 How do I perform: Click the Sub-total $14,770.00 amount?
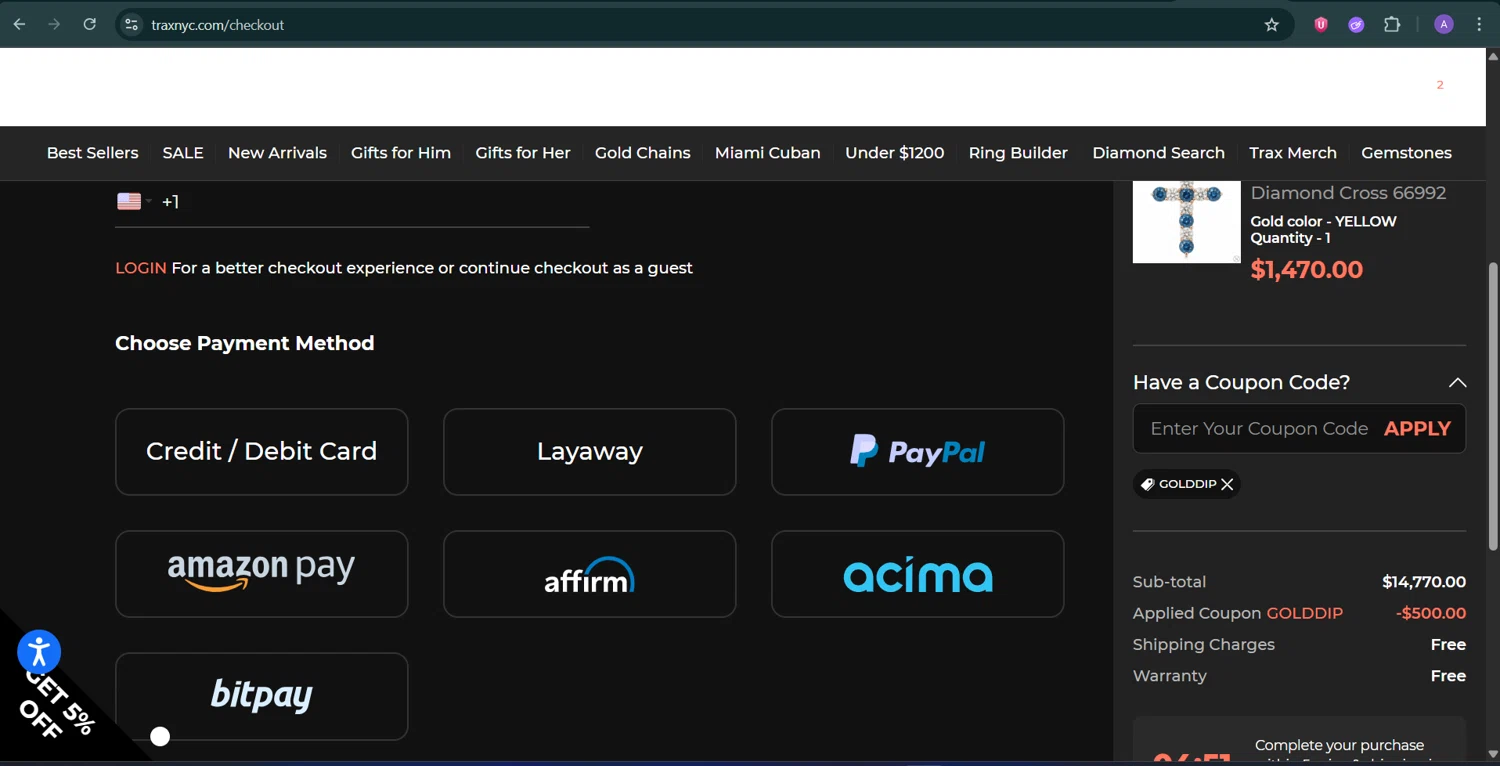(x=1424, y=582)
